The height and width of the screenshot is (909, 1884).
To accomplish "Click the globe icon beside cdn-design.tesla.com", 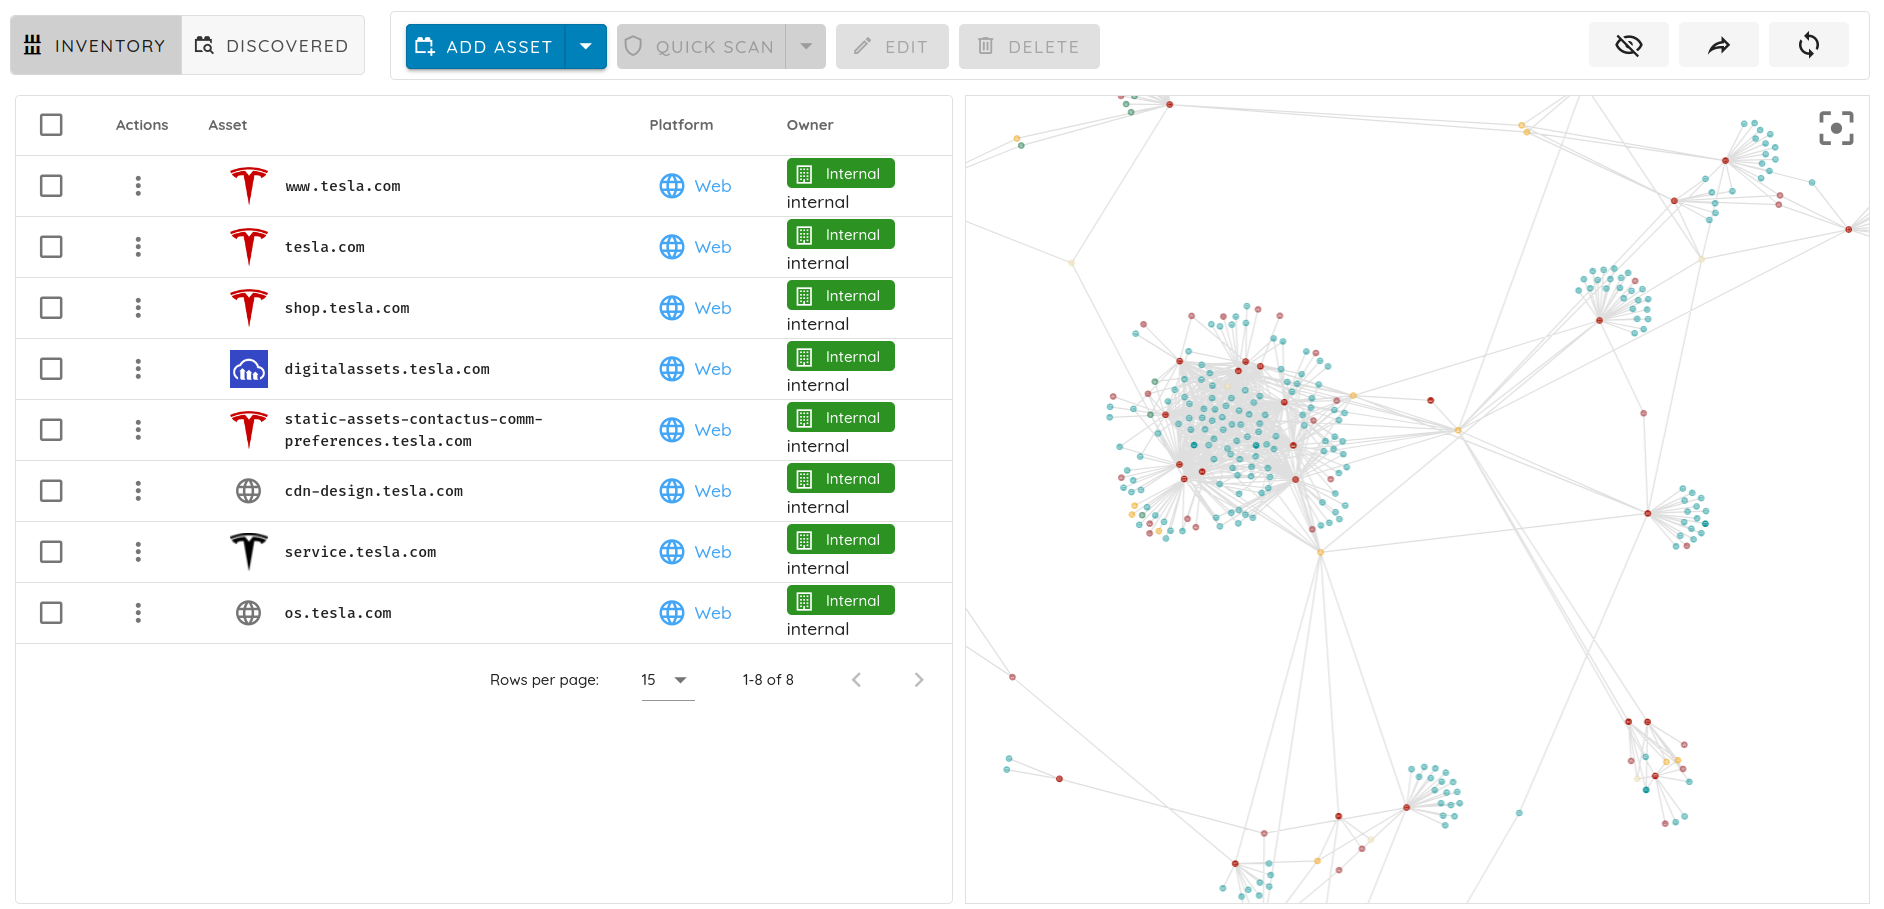I will click(249, 491).
